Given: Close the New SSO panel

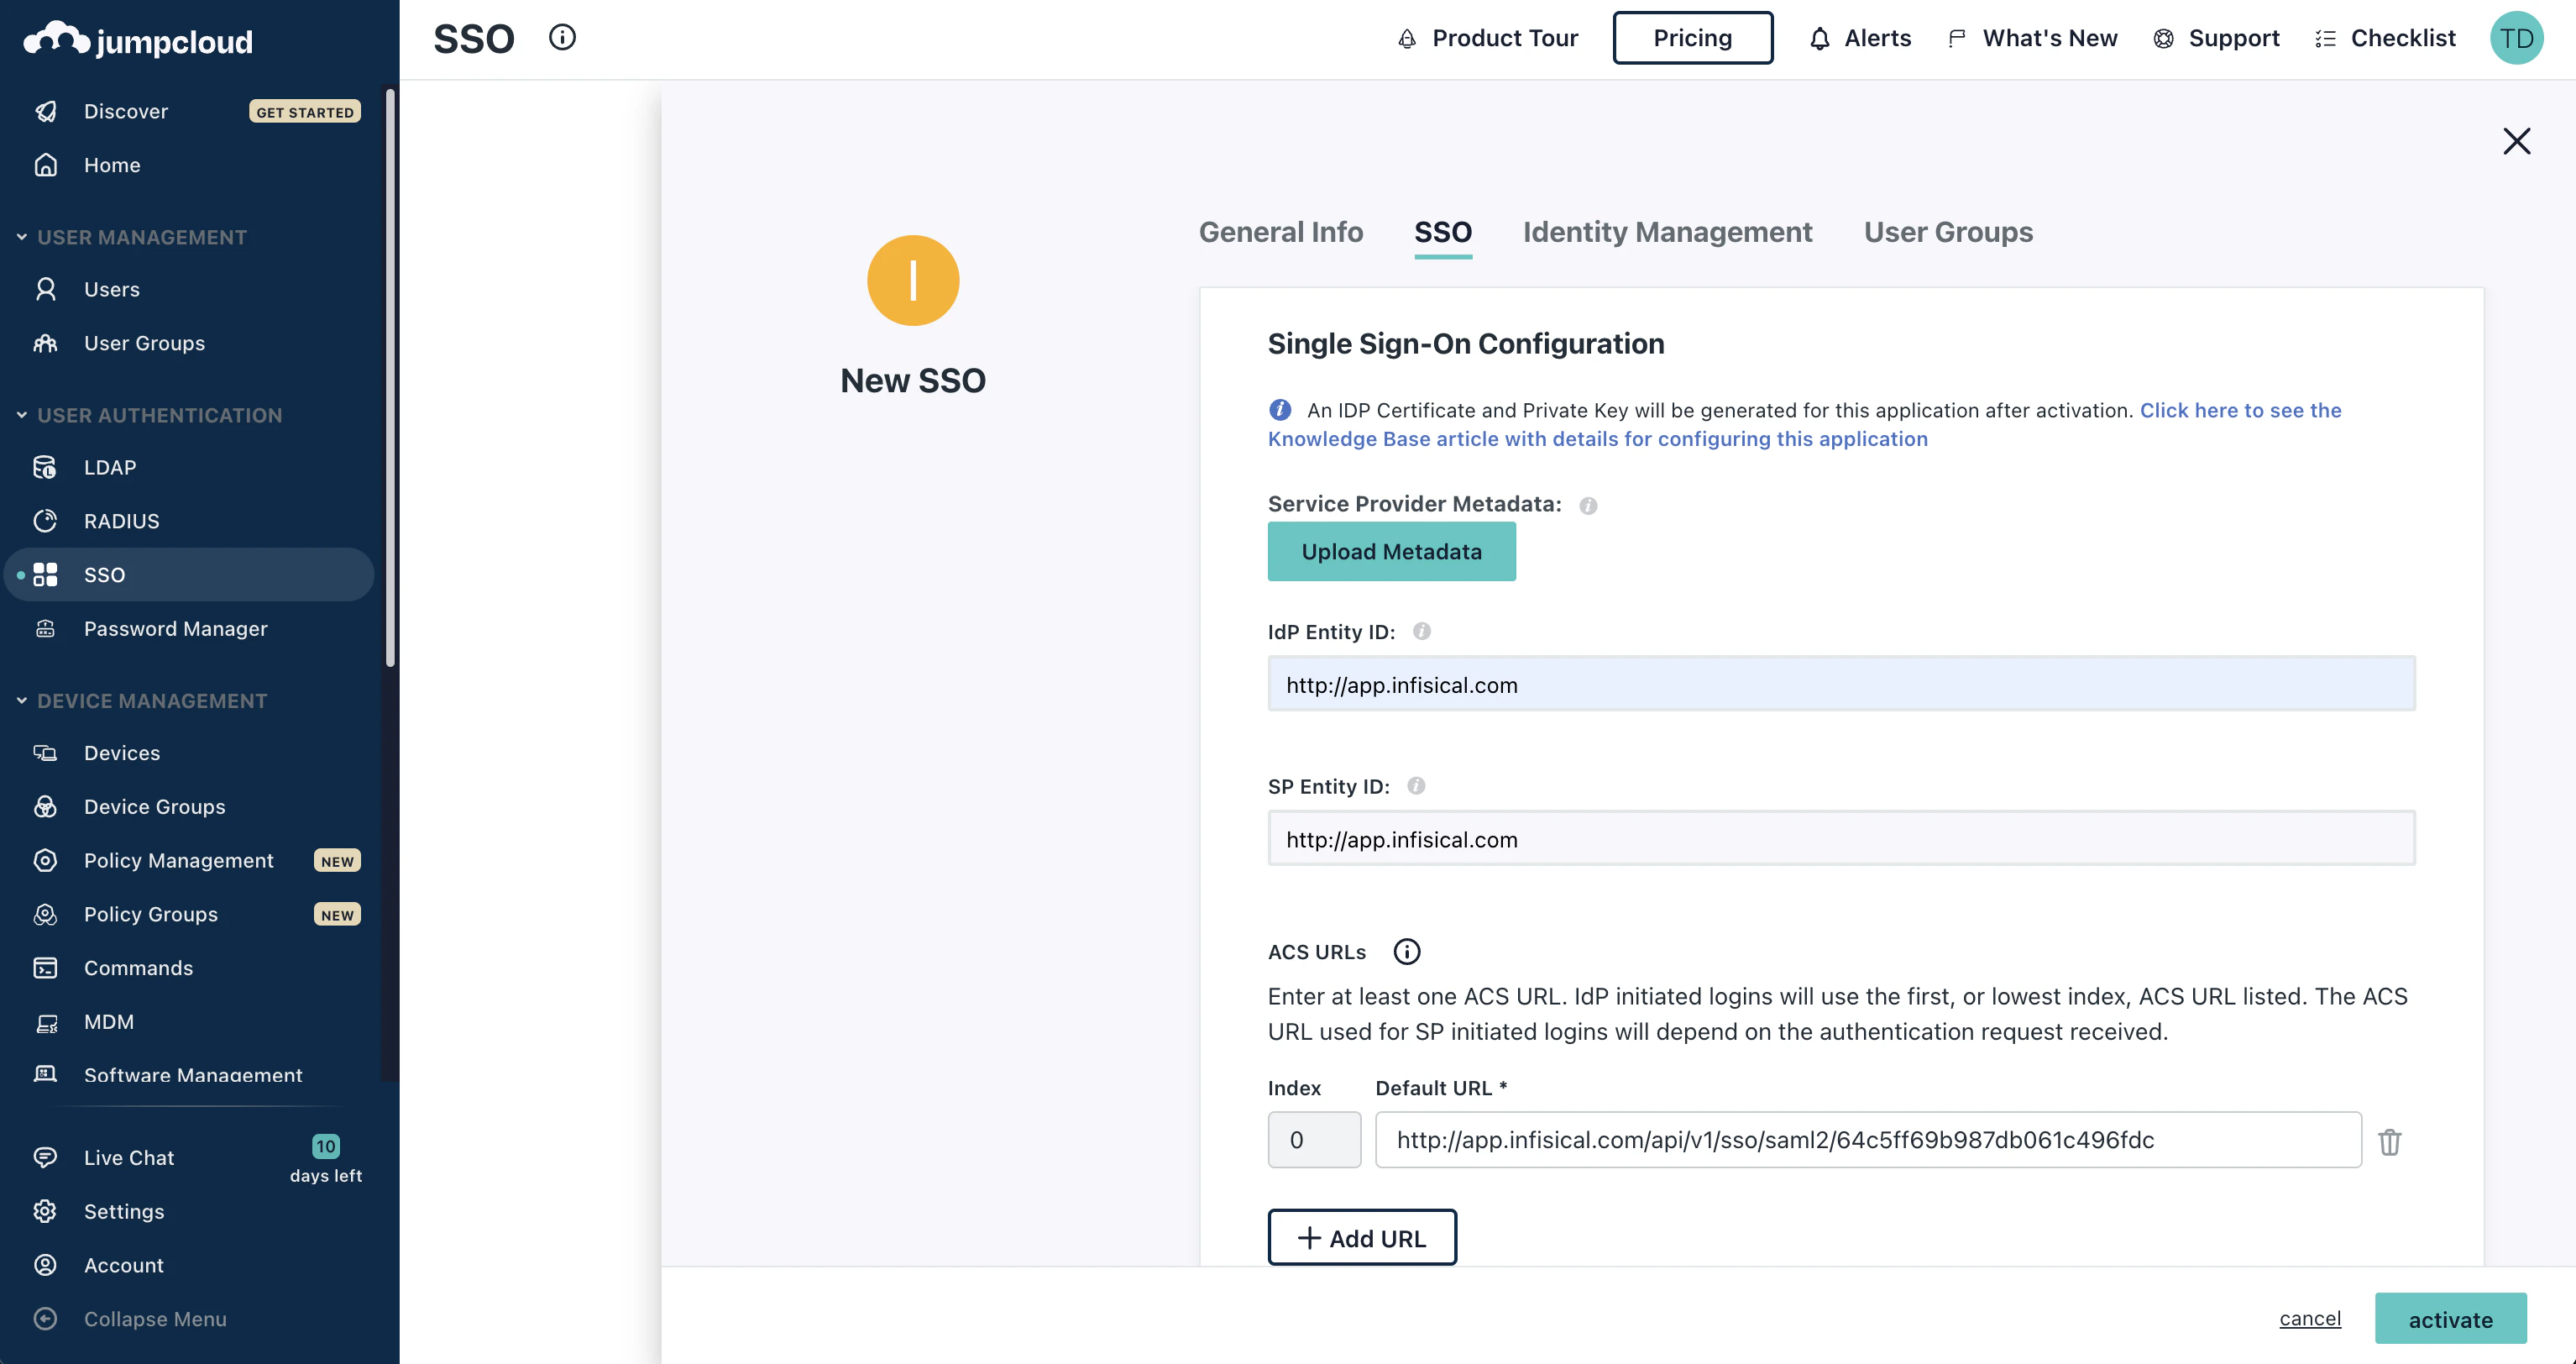Looking at the screenshot, I should 2517,141.
